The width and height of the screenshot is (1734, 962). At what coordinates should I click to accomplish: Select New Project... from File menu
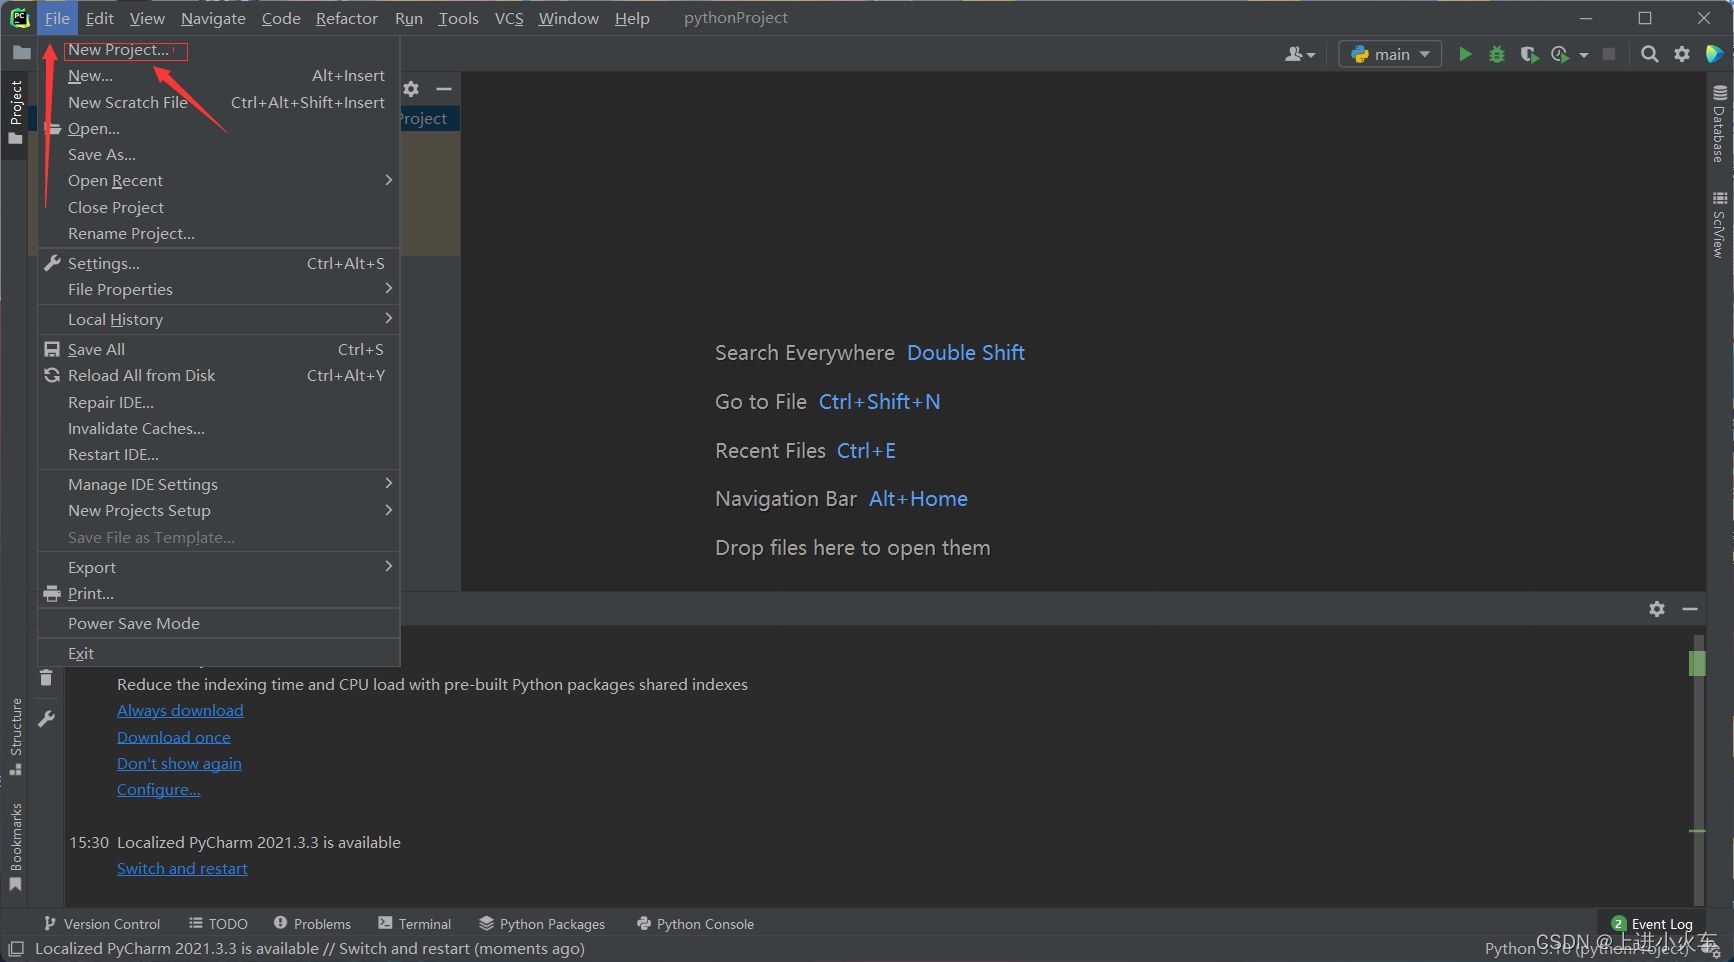point(218,49)
